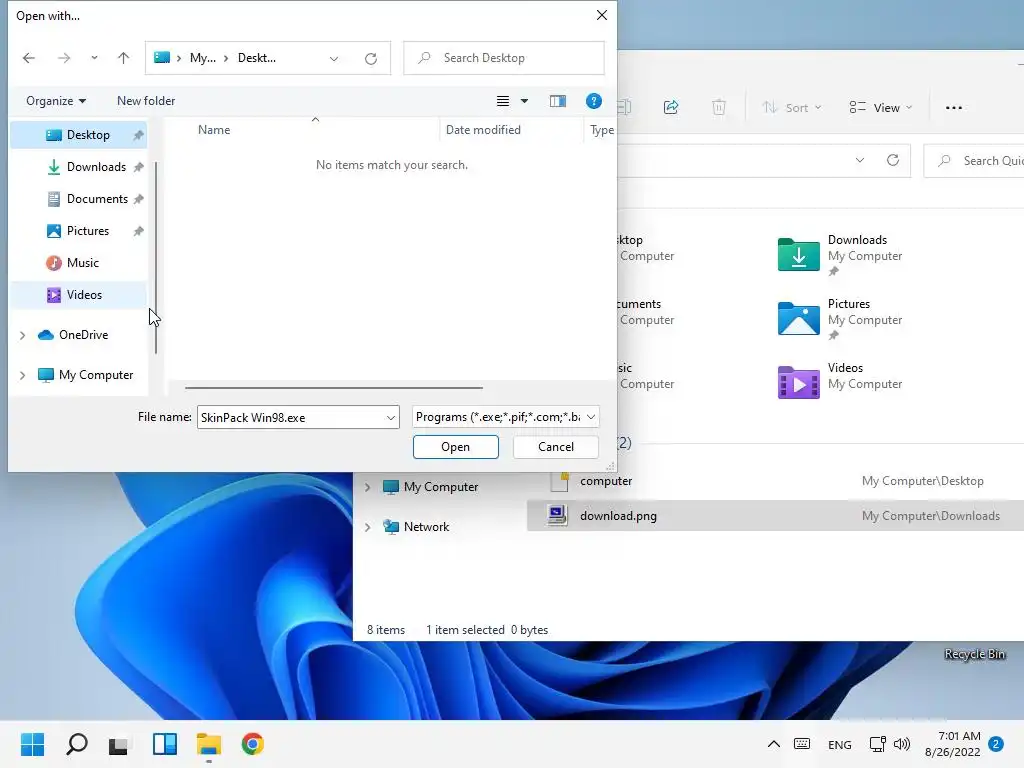Open help with the blue question mark
Image resolution: width=1024 pixels, height=768 pixels.
point(594,101)
